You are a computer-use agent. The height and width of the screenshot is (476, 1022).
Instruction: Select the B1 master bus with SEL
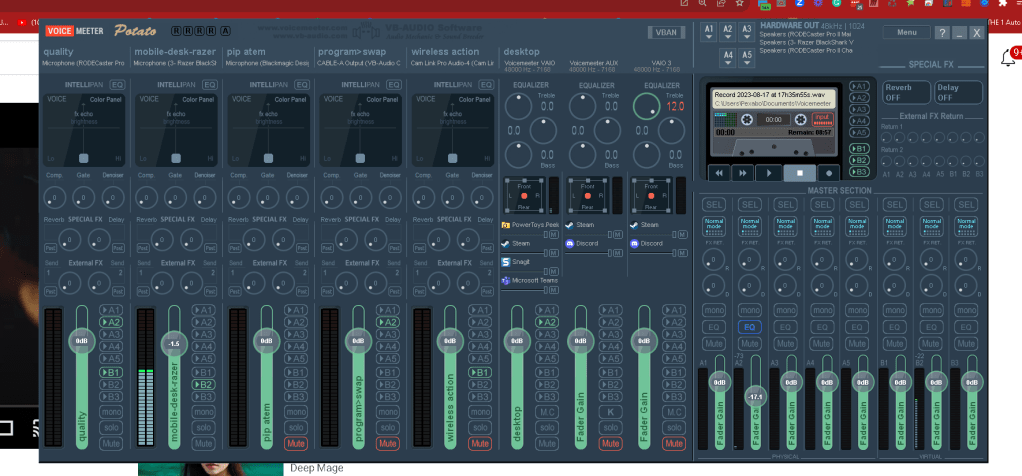tap(894, 205)
